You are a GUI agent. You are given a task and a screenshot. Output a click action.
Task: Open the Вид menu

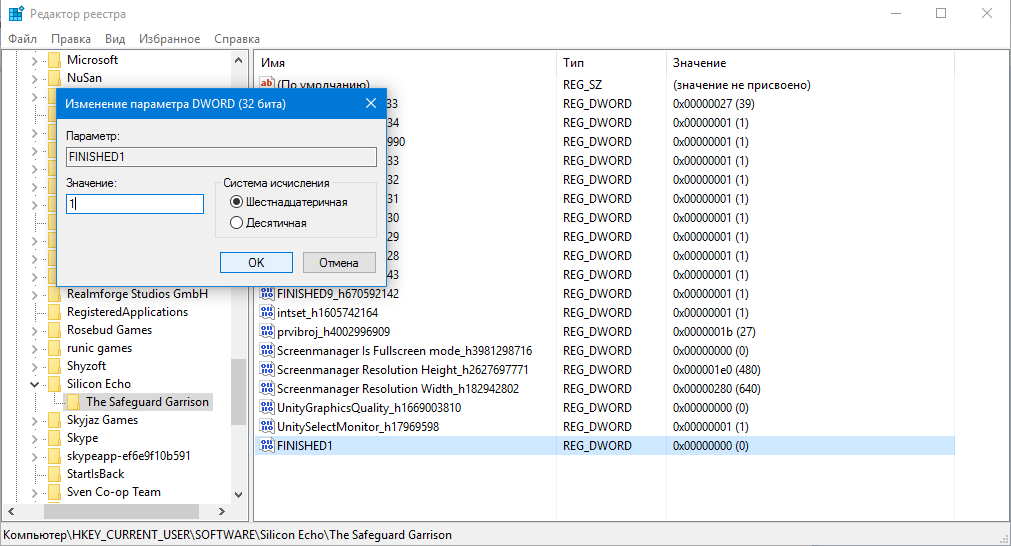(115, 39)
